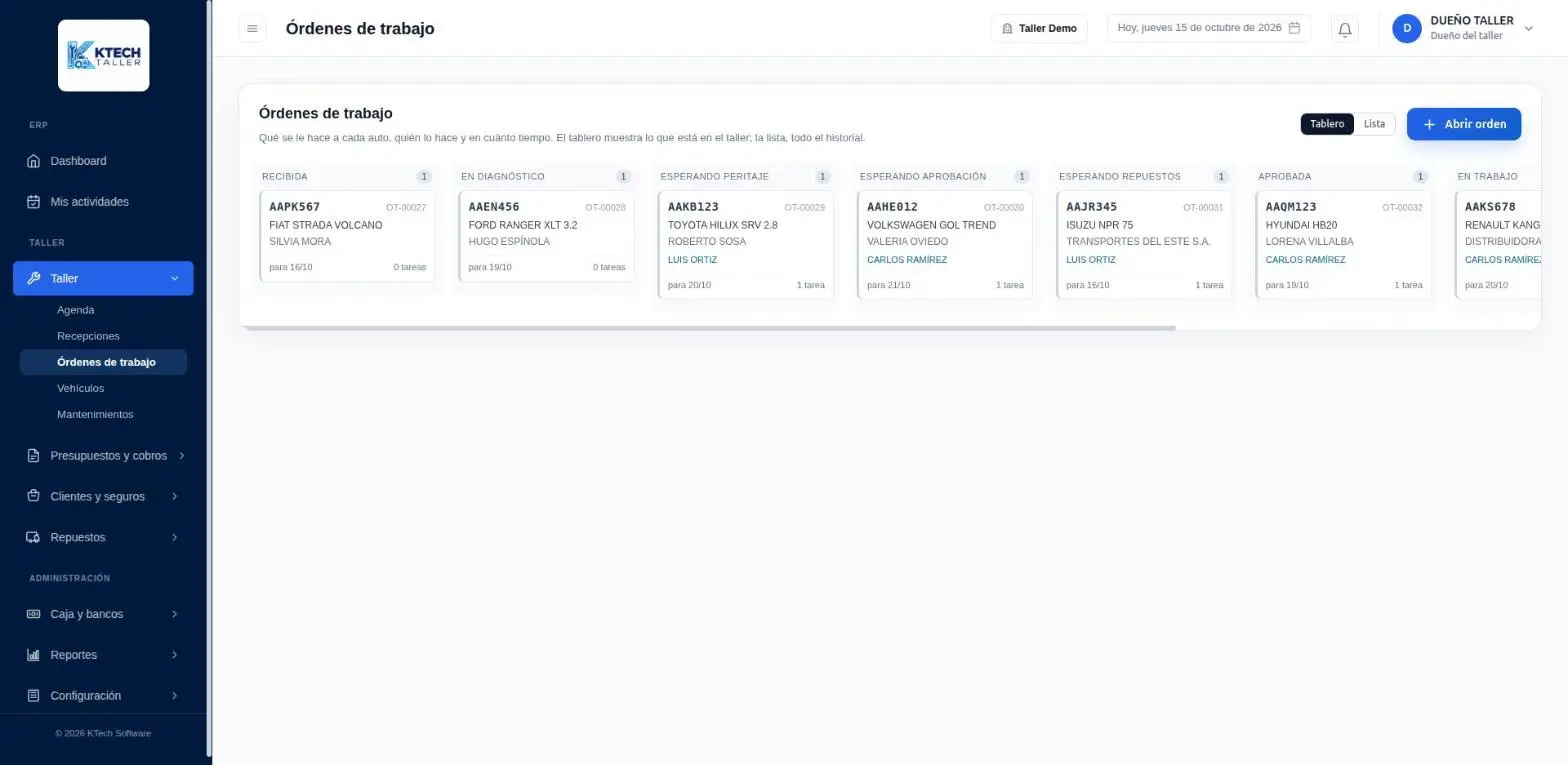The image size is (1568, 765).
Task: Expand Presupuestos y cobros chevron
Action: coord(181,456)
